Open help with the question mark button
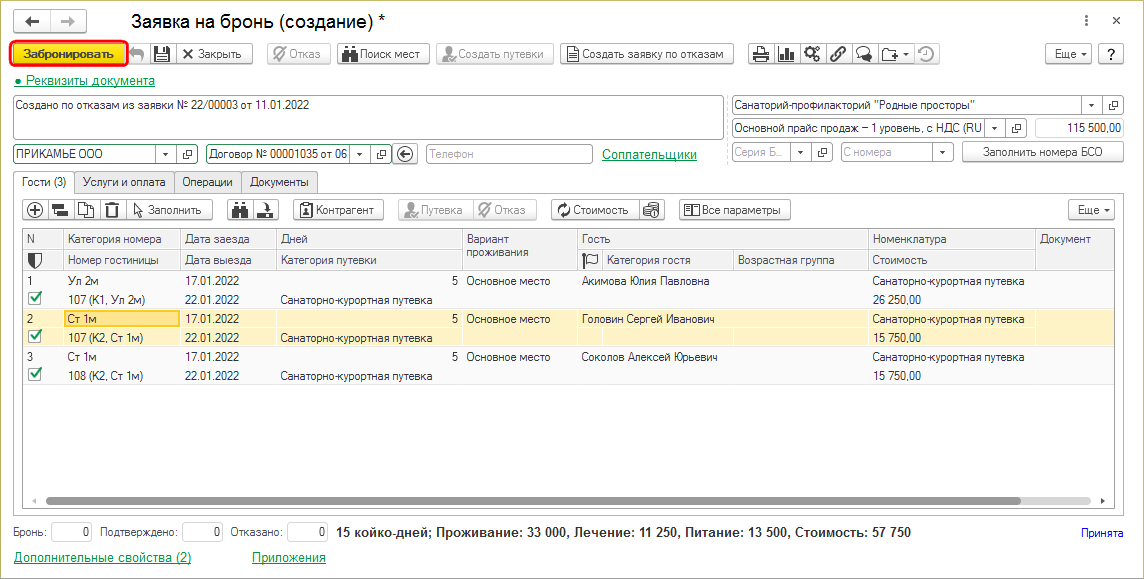Image resolution: width=1144 pixels, height=579 pixels. point(1111,54)
